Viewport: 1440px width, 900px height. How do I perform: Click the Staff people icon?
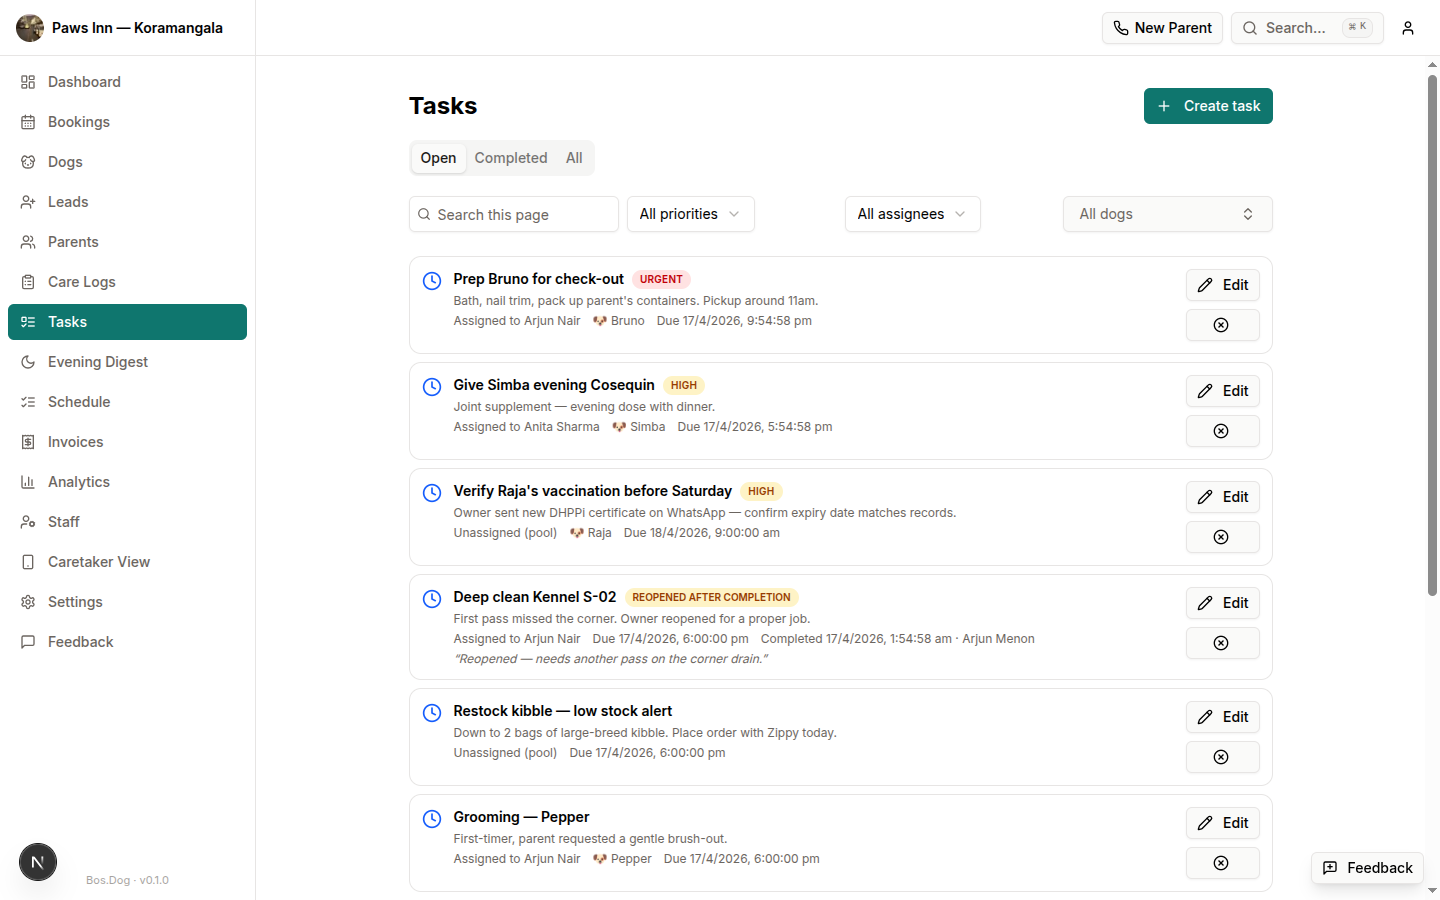tap(27, 521)
